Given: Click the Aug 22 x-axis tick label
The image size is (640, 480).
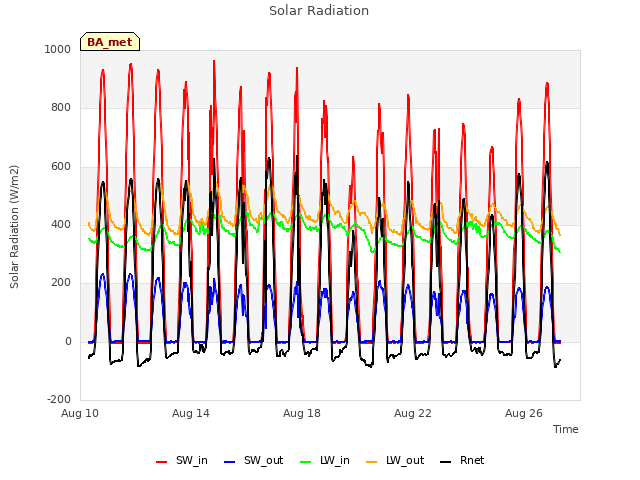Looking at the screenshot, I should click(x=413, y=413).
